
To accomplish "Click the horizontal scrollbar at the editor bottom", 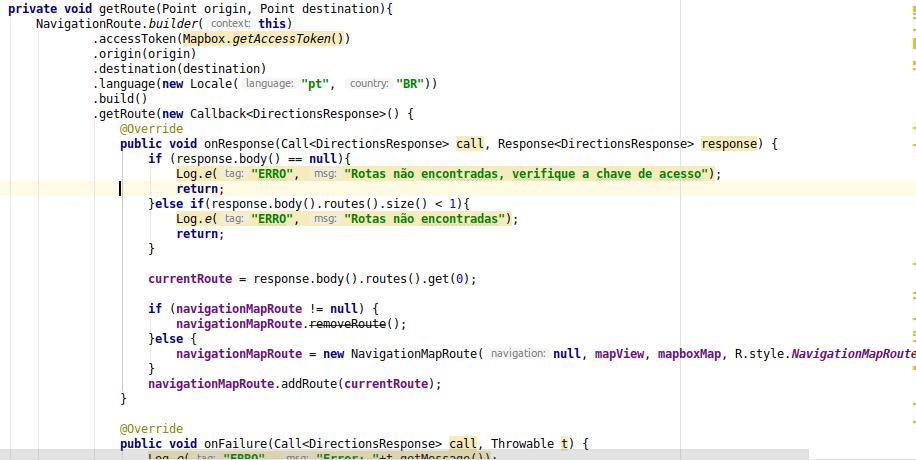I will click(x=404, y=455).
